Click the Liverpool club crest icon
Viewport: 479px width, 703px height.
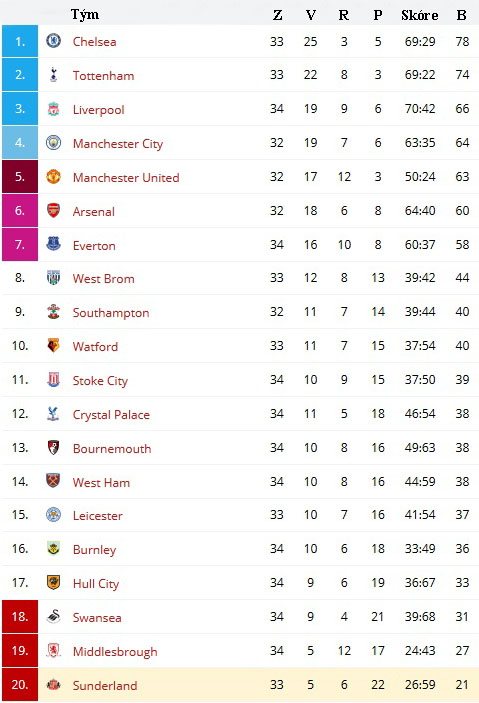(53, 108)
